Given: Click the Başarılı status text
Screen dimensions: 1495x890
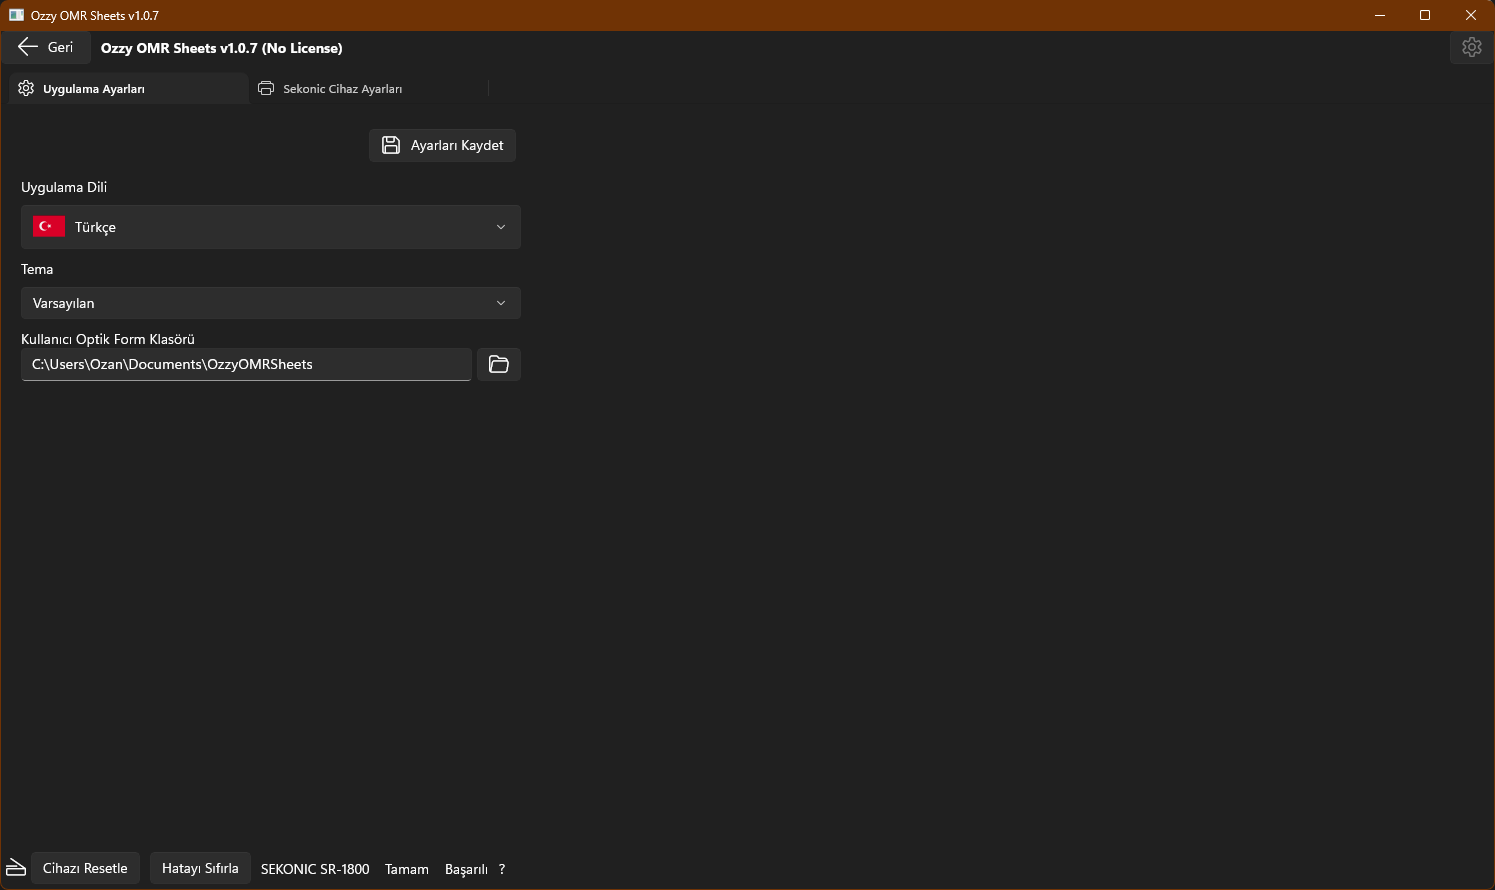Looking at the screenshot, I should click(x=466, y=869).
